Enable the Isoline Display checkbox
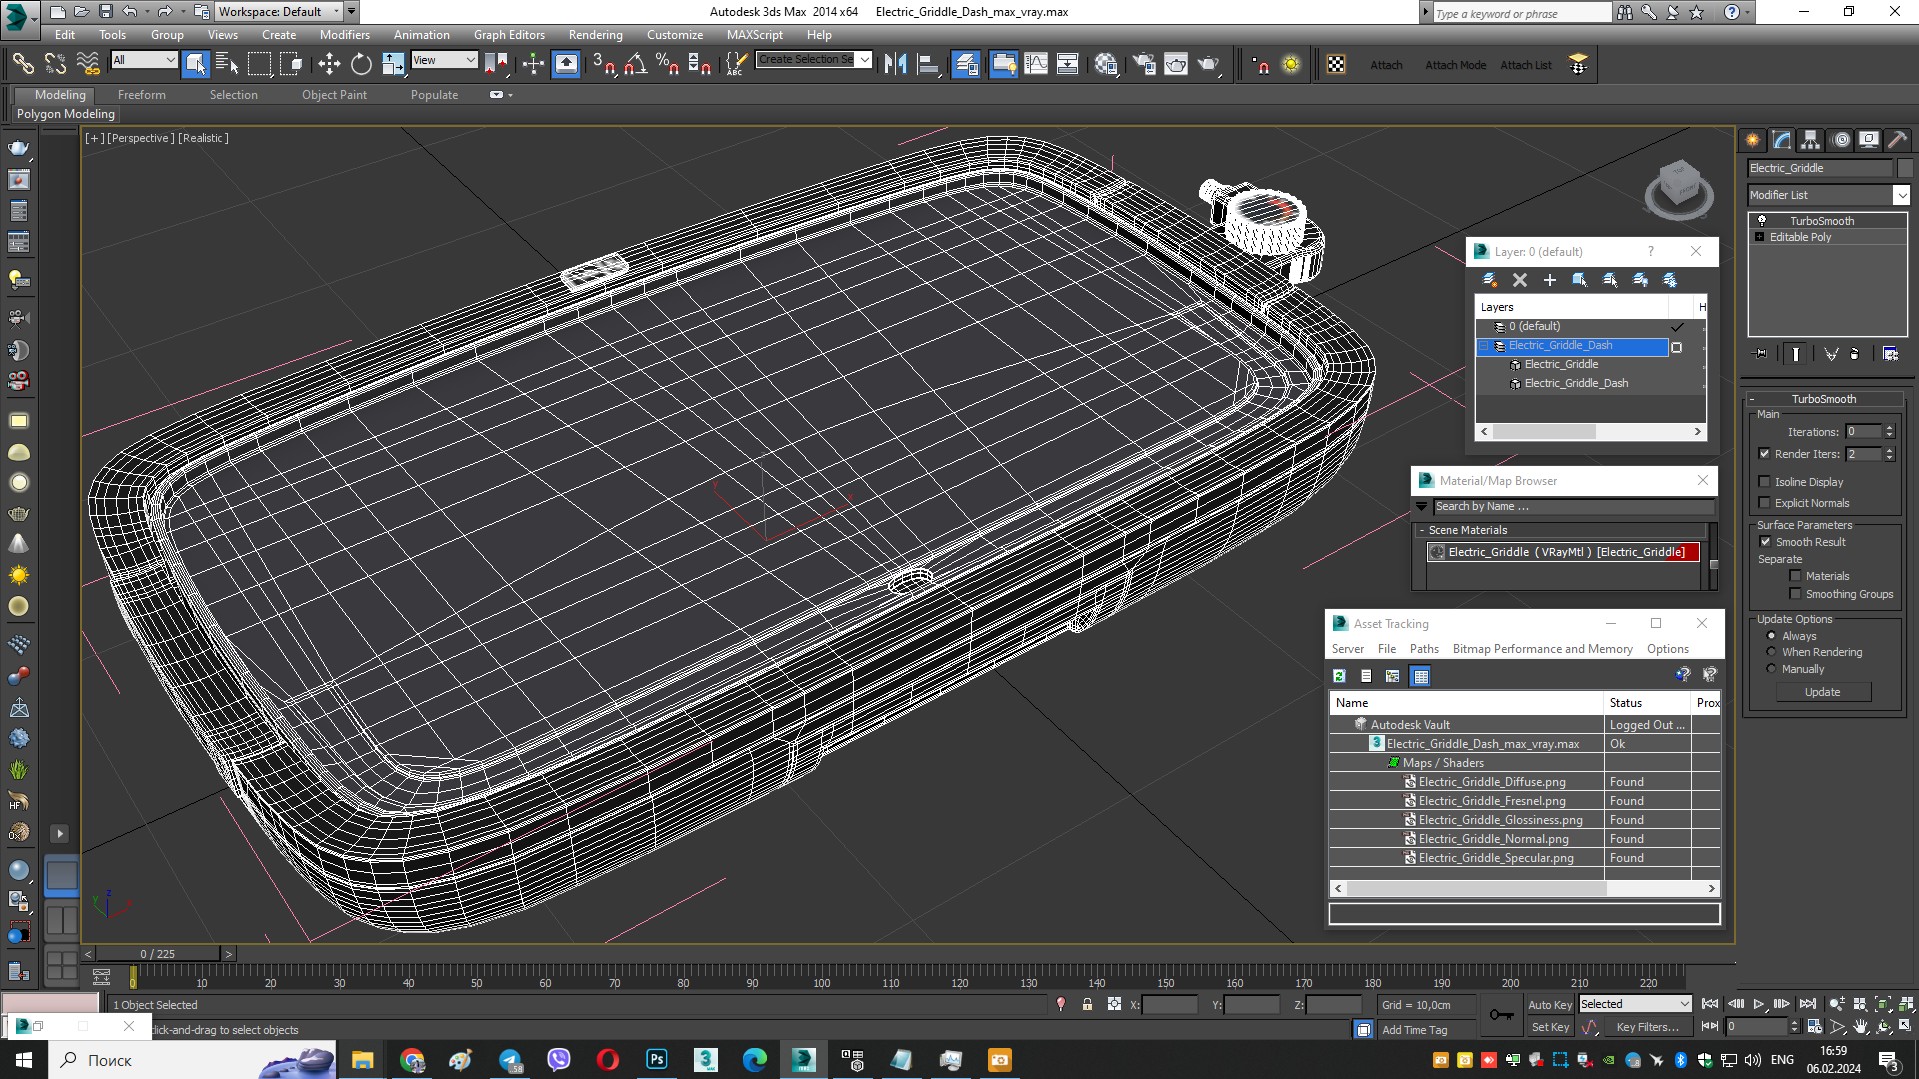This screenshot has width=1919, height=1079. [1765, 482]
